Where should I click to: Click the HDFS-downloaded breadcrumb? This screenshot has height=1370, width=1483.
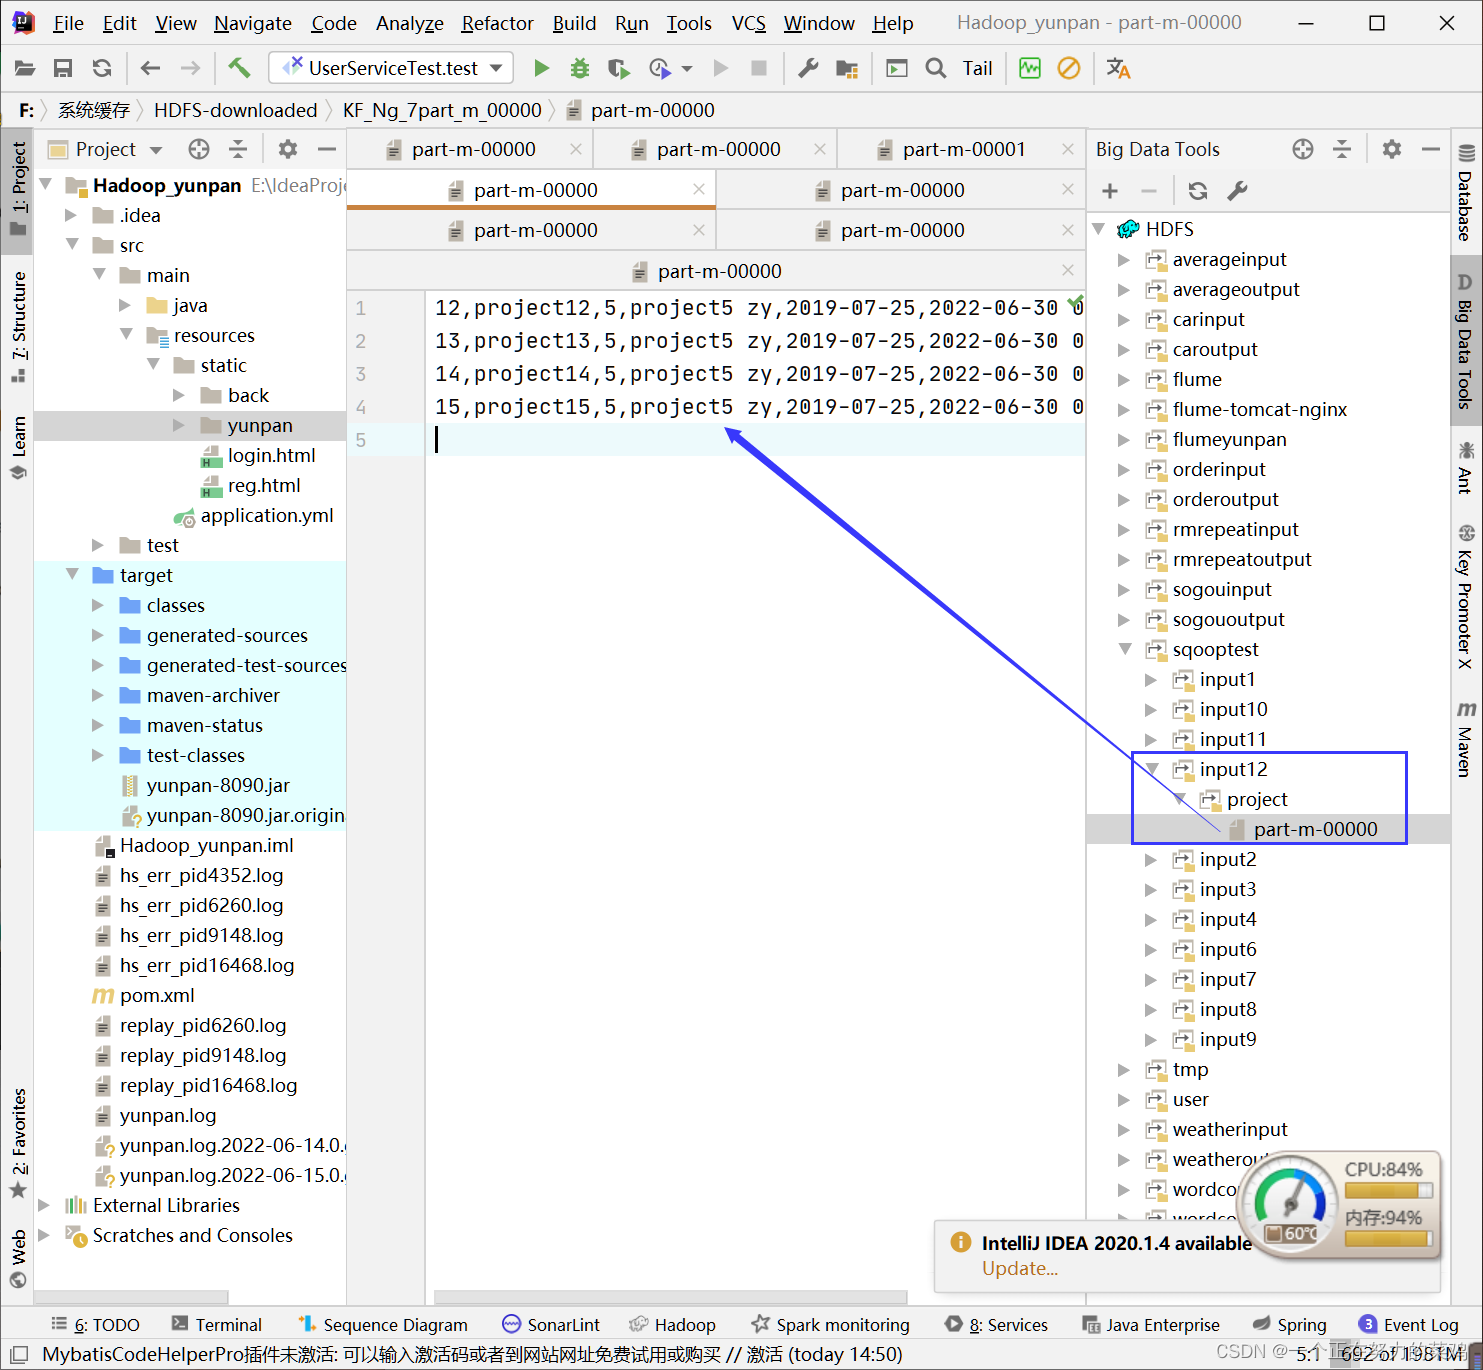tap(235, 110)
